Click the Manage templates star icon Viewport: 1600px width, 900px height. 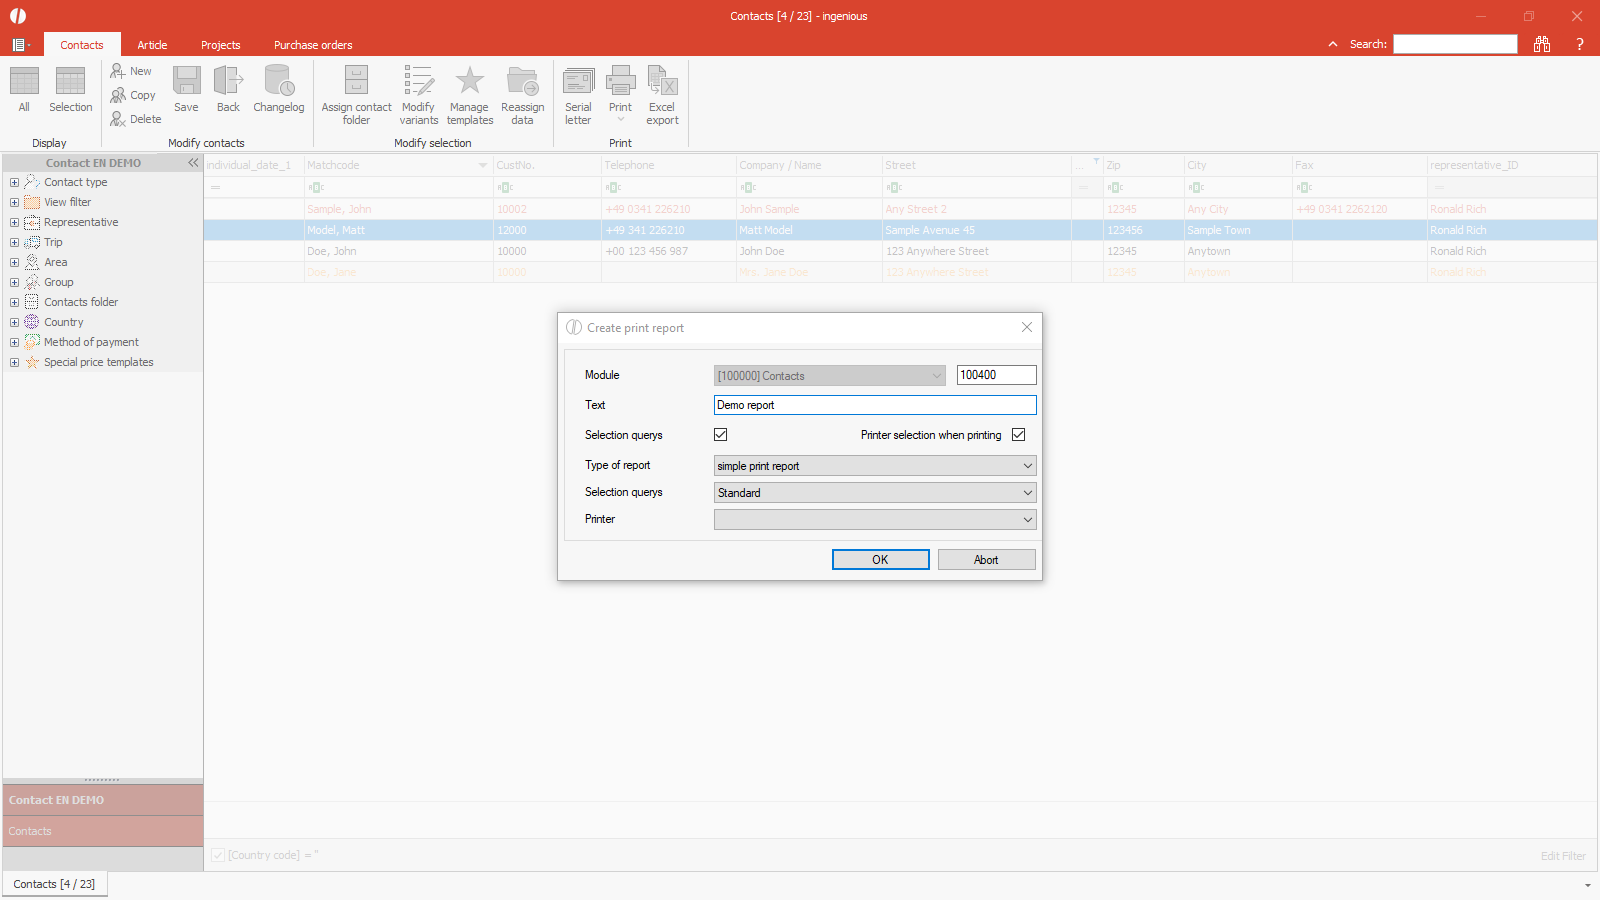tap(469, 82)
